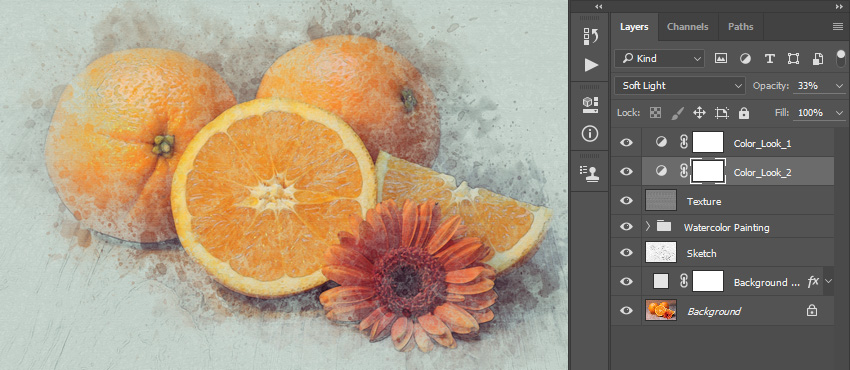Select the Watercolor Painting group name
Image resolution: width=850 pixels, height=370 pixels.
pyautogui.click(x=726, y=227)
